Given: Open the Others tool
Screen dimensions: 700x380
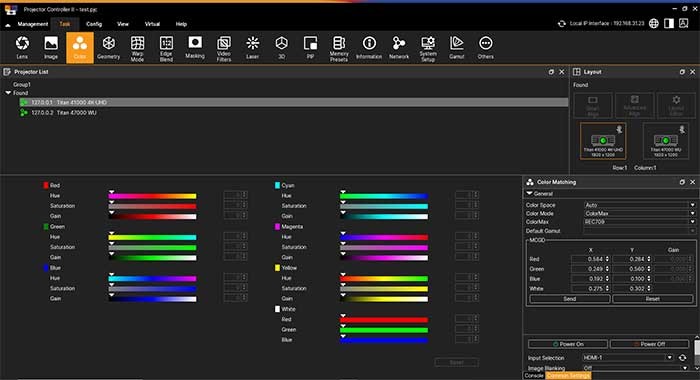Looking at the screenshot, I should [x=486, y=48].
